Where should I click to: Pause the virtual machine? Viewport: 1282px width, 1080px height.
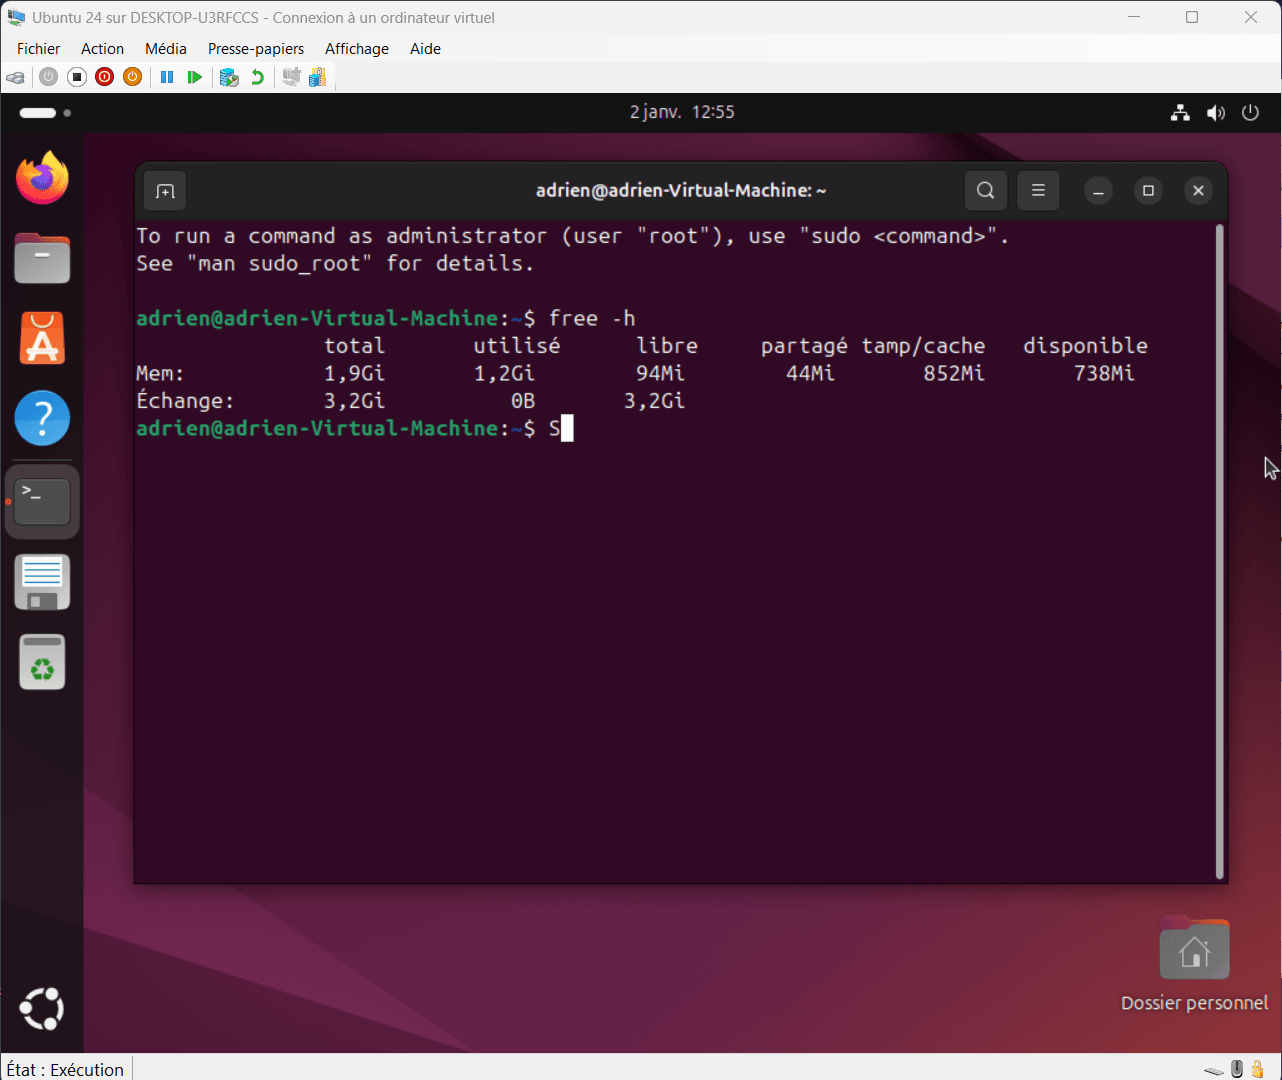[x=166, y=77]
